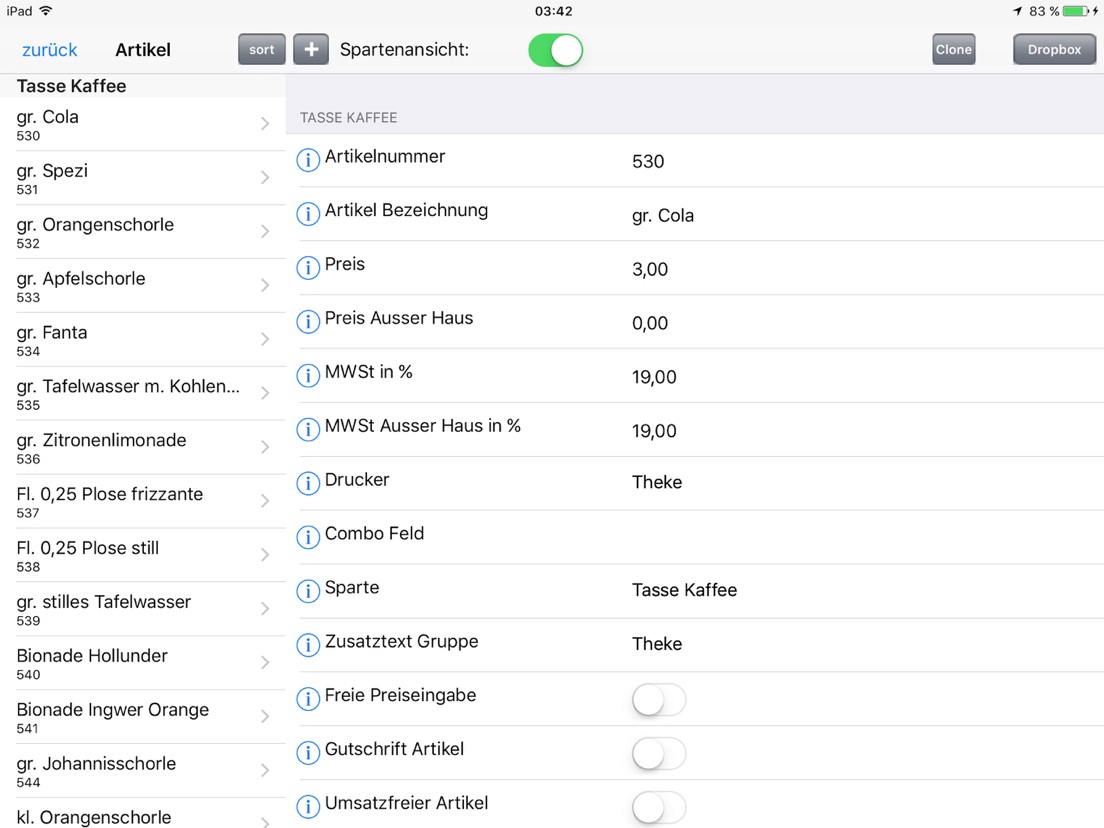Open info icon for Zusatztext Gruppe
The width and height of the screenshot is (1104, 828).
click(x=308, y=645)
